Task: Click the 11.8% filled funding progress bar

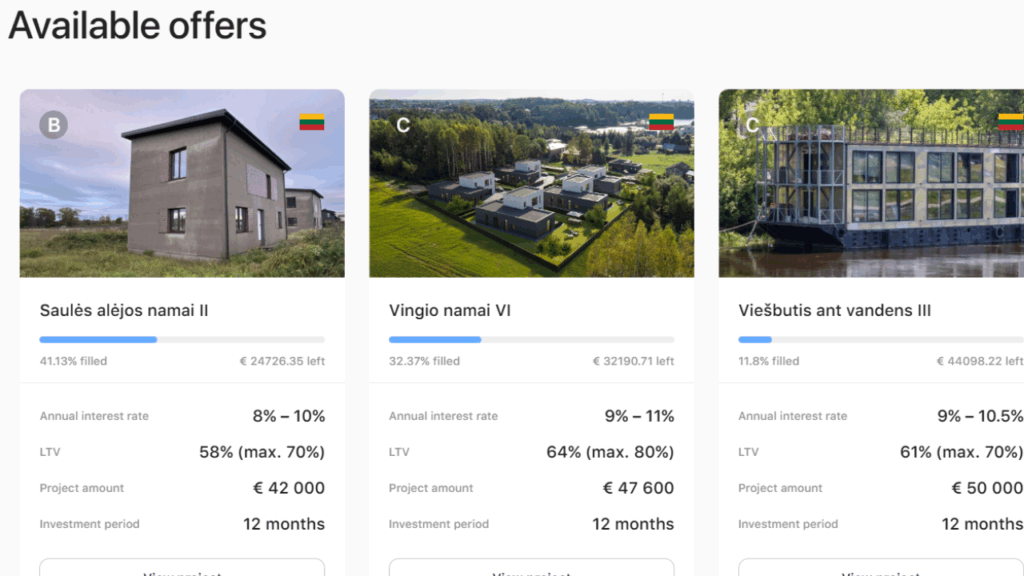Action: point(880,340)
